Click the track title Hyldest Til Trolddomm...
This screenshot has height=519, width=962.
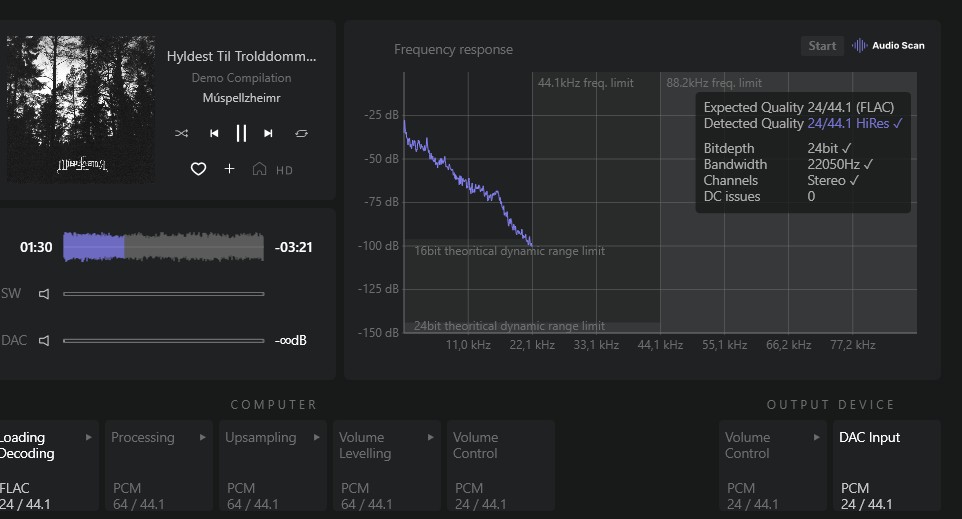coord(242,56)
